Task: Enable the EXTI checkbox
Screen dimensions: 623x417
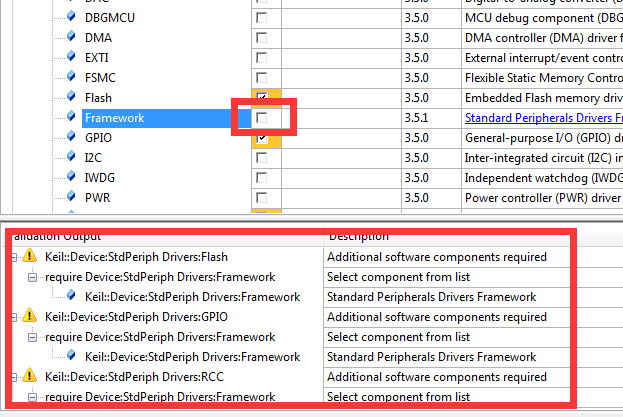Action: click(261, 58)
